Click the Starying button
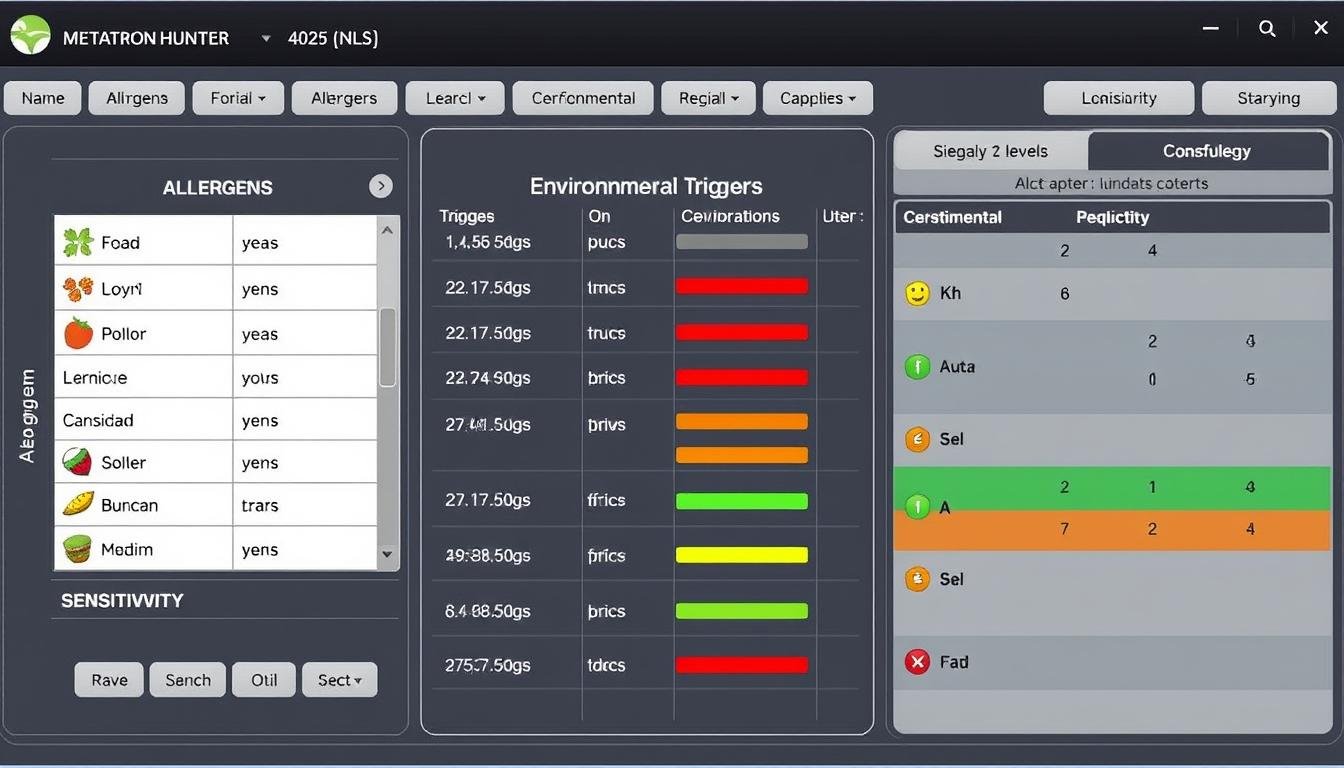Image resolution: width=1344 pixels, height=768 pixels. click(1268, 98)
